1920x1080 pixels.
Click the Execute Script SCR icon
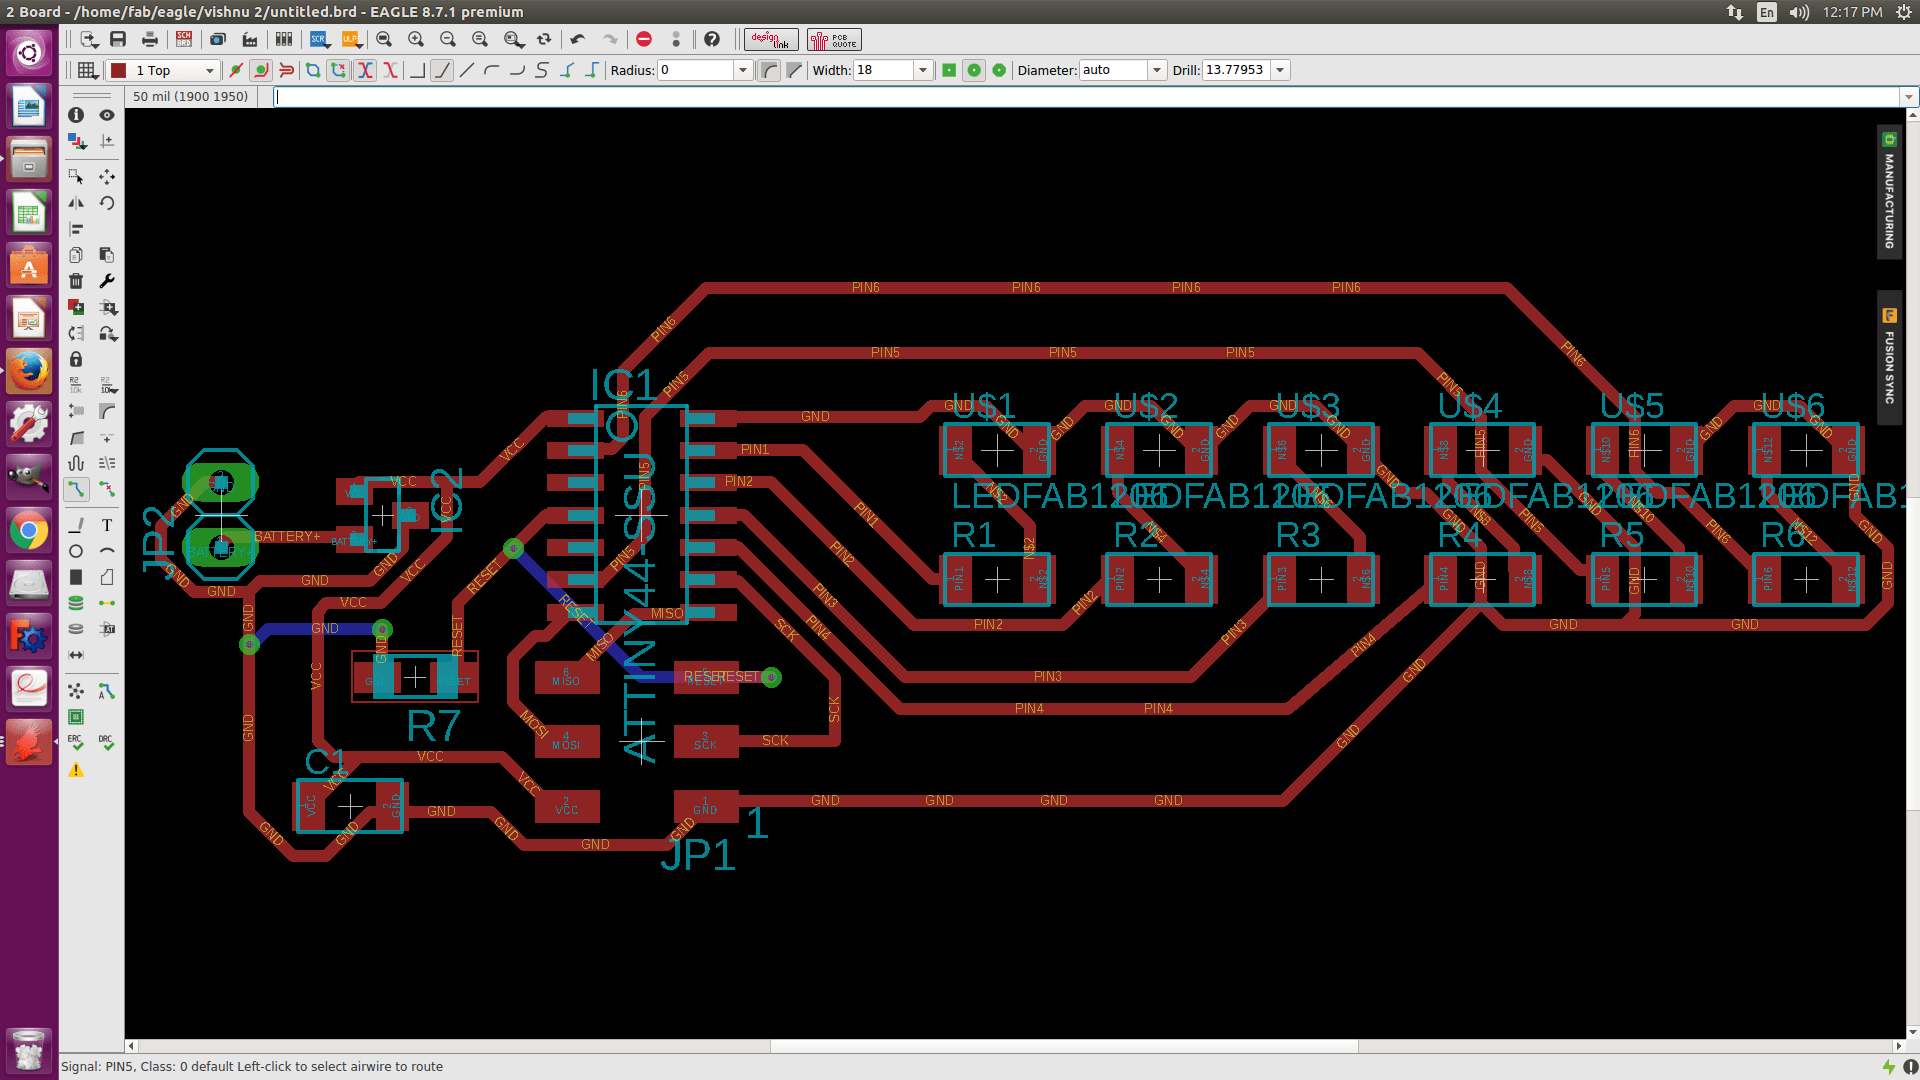(x=318, y=39)
